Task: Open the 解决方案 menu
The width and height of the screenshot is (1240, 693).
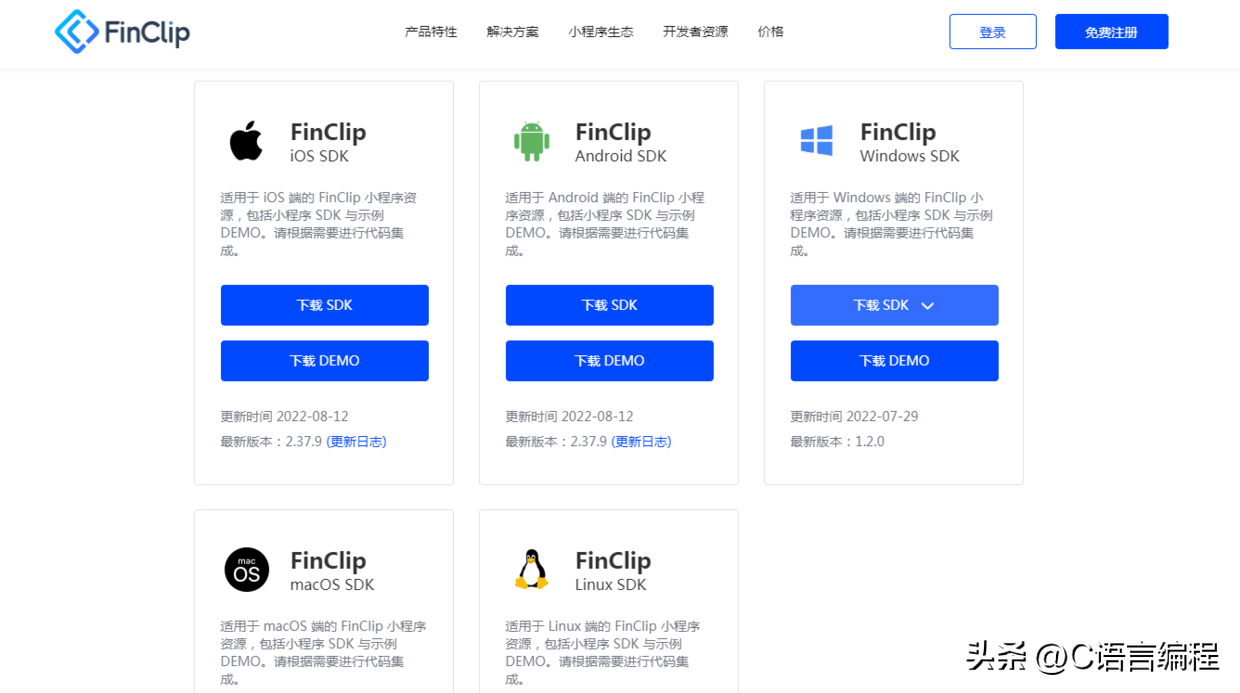Action: (513, 32)
